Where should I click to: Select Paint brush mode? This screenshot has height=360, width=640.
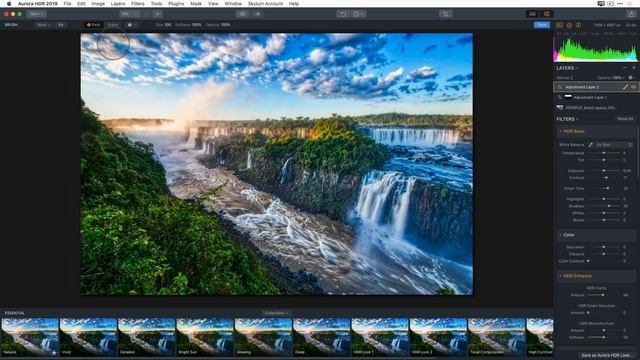[x=94, y=25]
